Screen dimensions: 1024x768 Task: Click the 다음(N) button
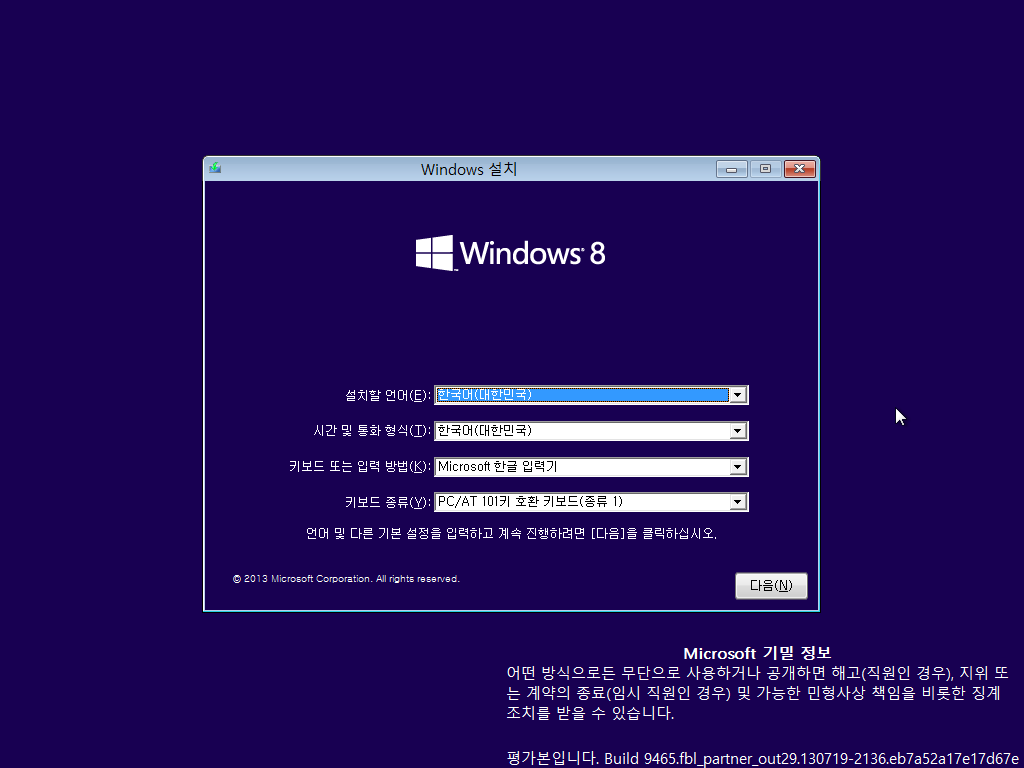(771, 586)
